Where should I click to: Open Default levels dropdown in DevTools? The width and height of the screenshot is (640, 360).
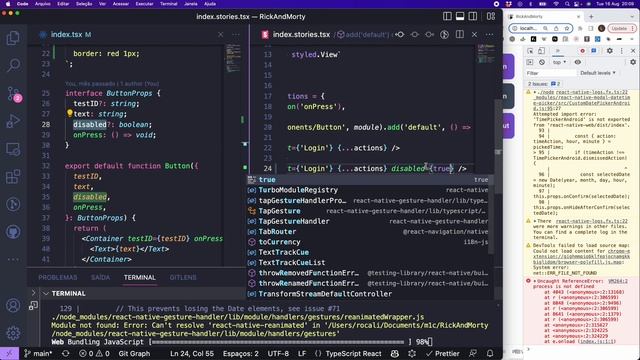[x=598, y=73]
